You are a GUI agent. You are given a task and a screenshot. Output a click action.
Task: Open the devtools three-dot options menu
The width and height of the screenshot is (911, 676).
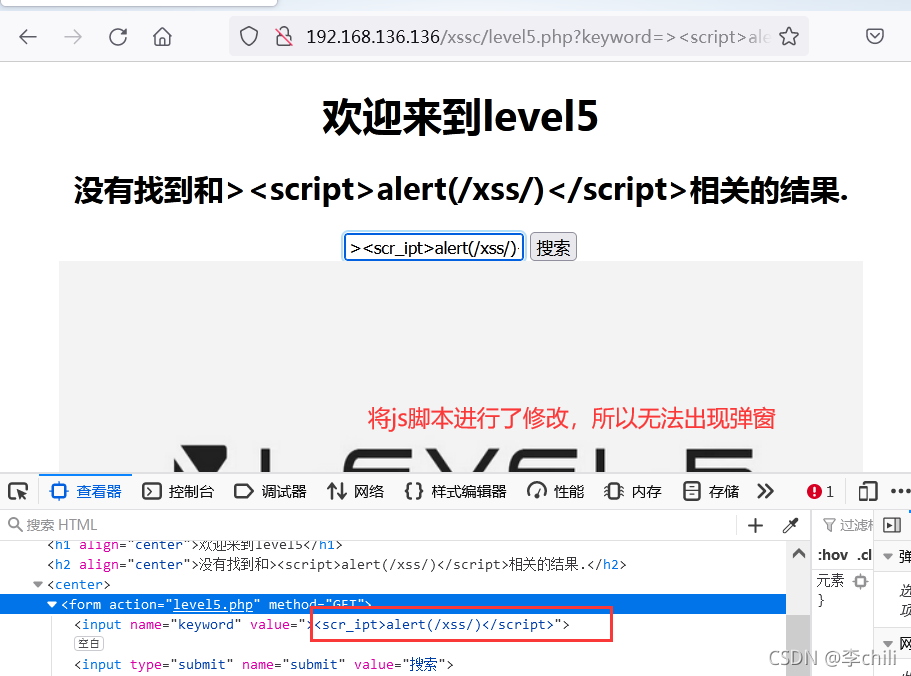coord(900,492)
